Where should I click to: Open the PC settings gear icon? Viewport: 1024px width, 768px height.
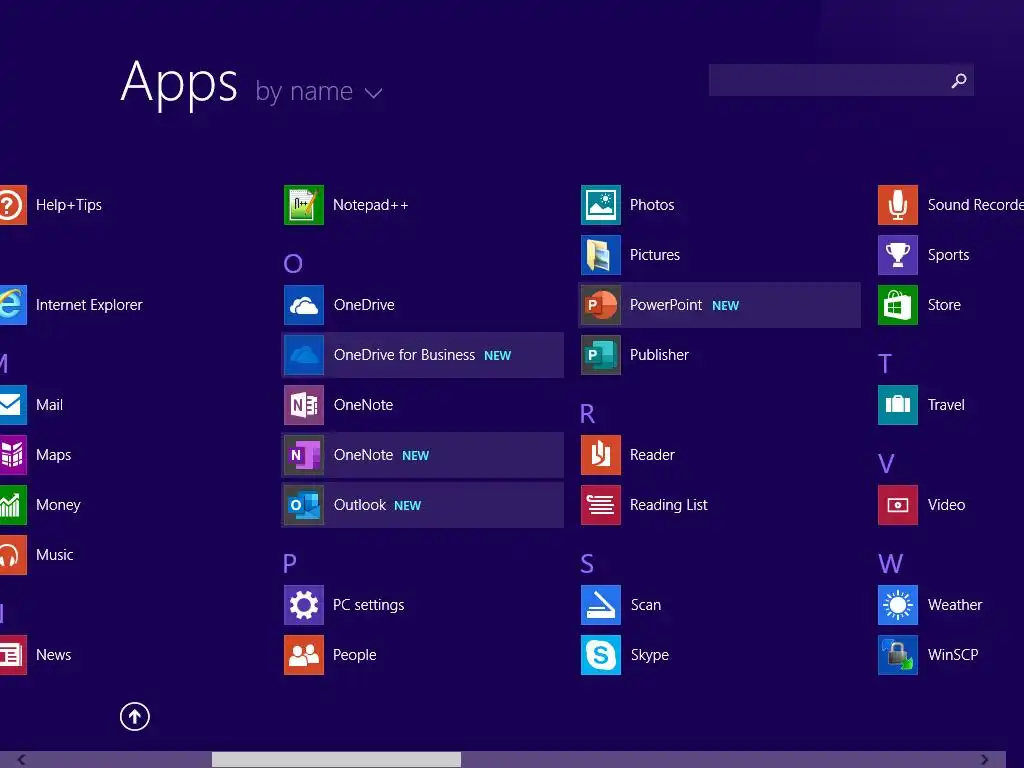tap(304, 605)
